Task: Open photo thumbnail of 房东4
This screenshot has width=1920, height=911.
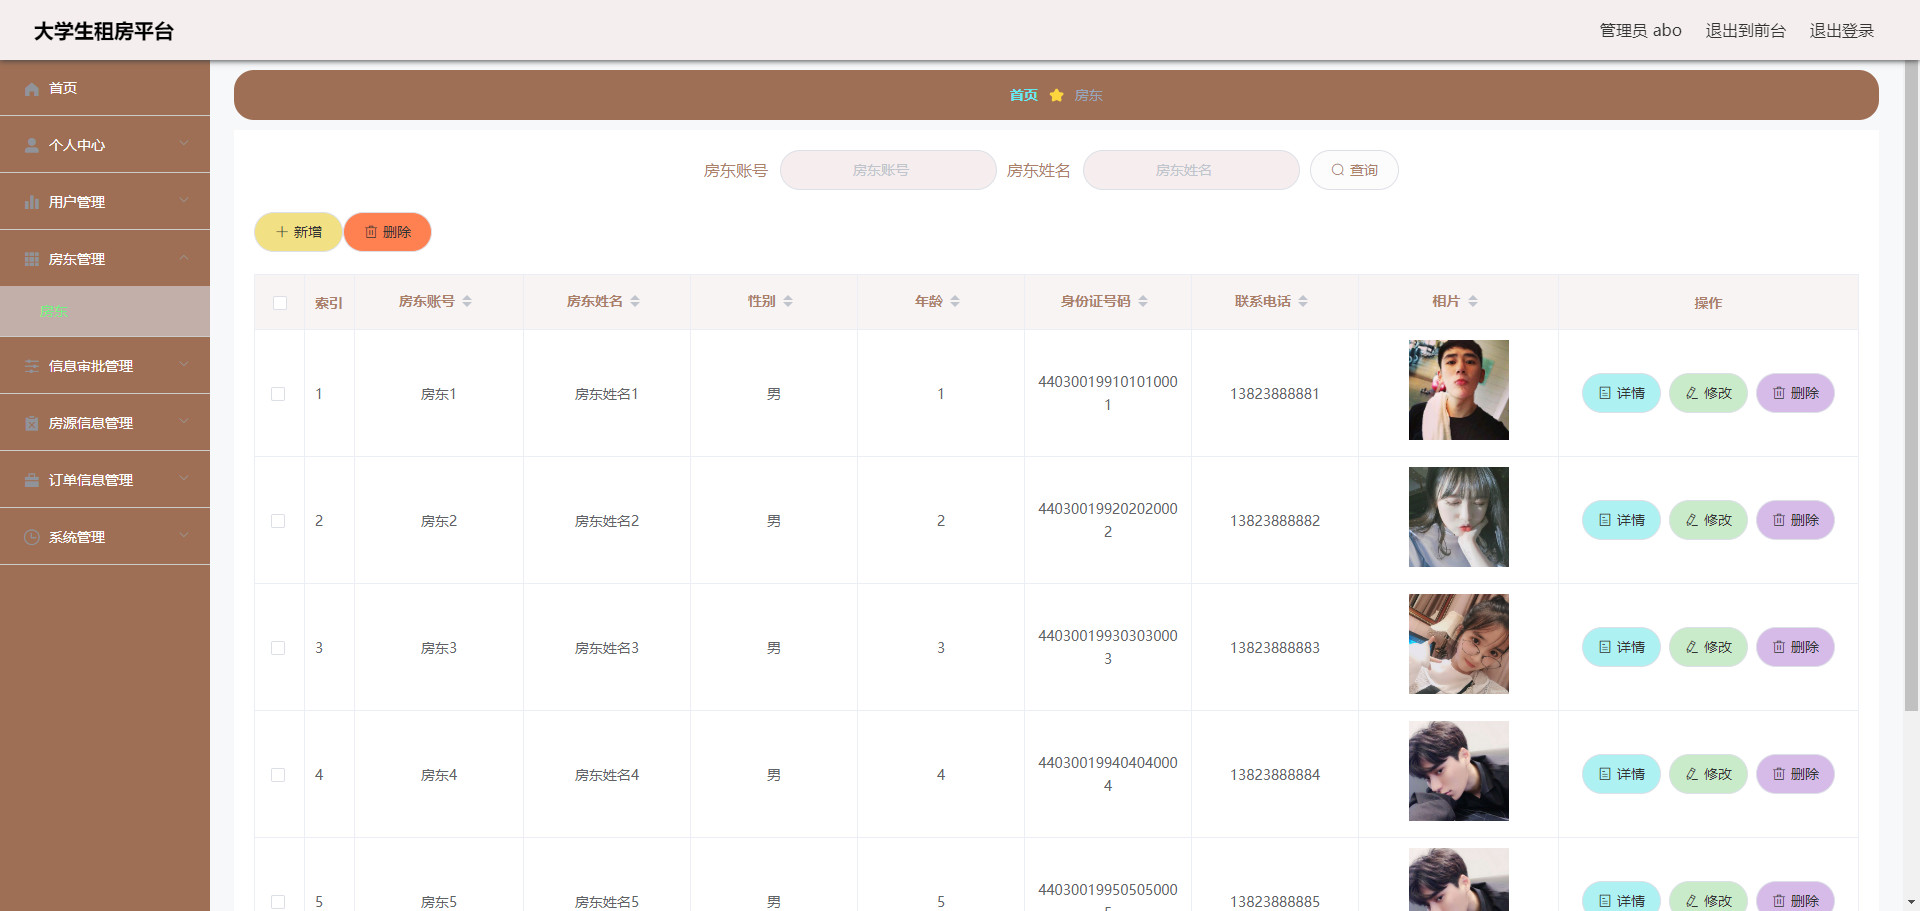Action: 1458,771
